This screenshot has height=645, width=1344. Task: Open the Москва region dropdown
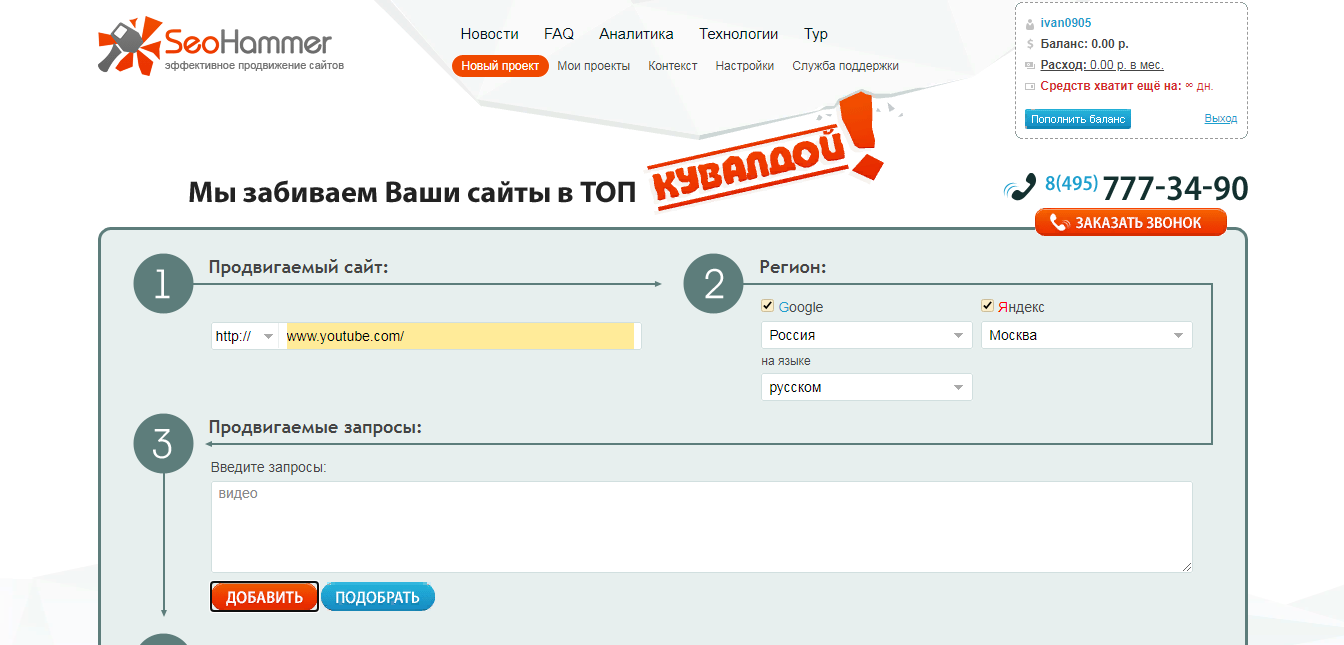point(1087,335)
